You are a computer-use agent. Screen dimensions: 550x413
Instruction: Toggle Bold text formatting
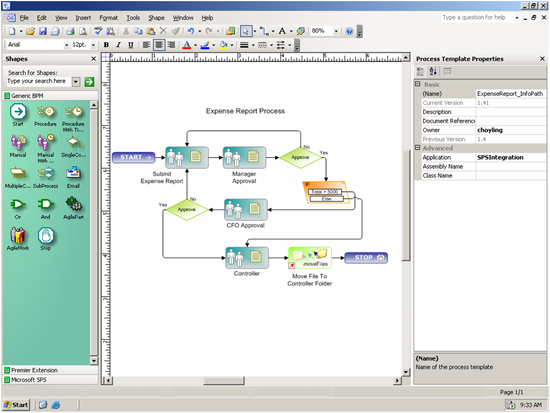(106, 45)
